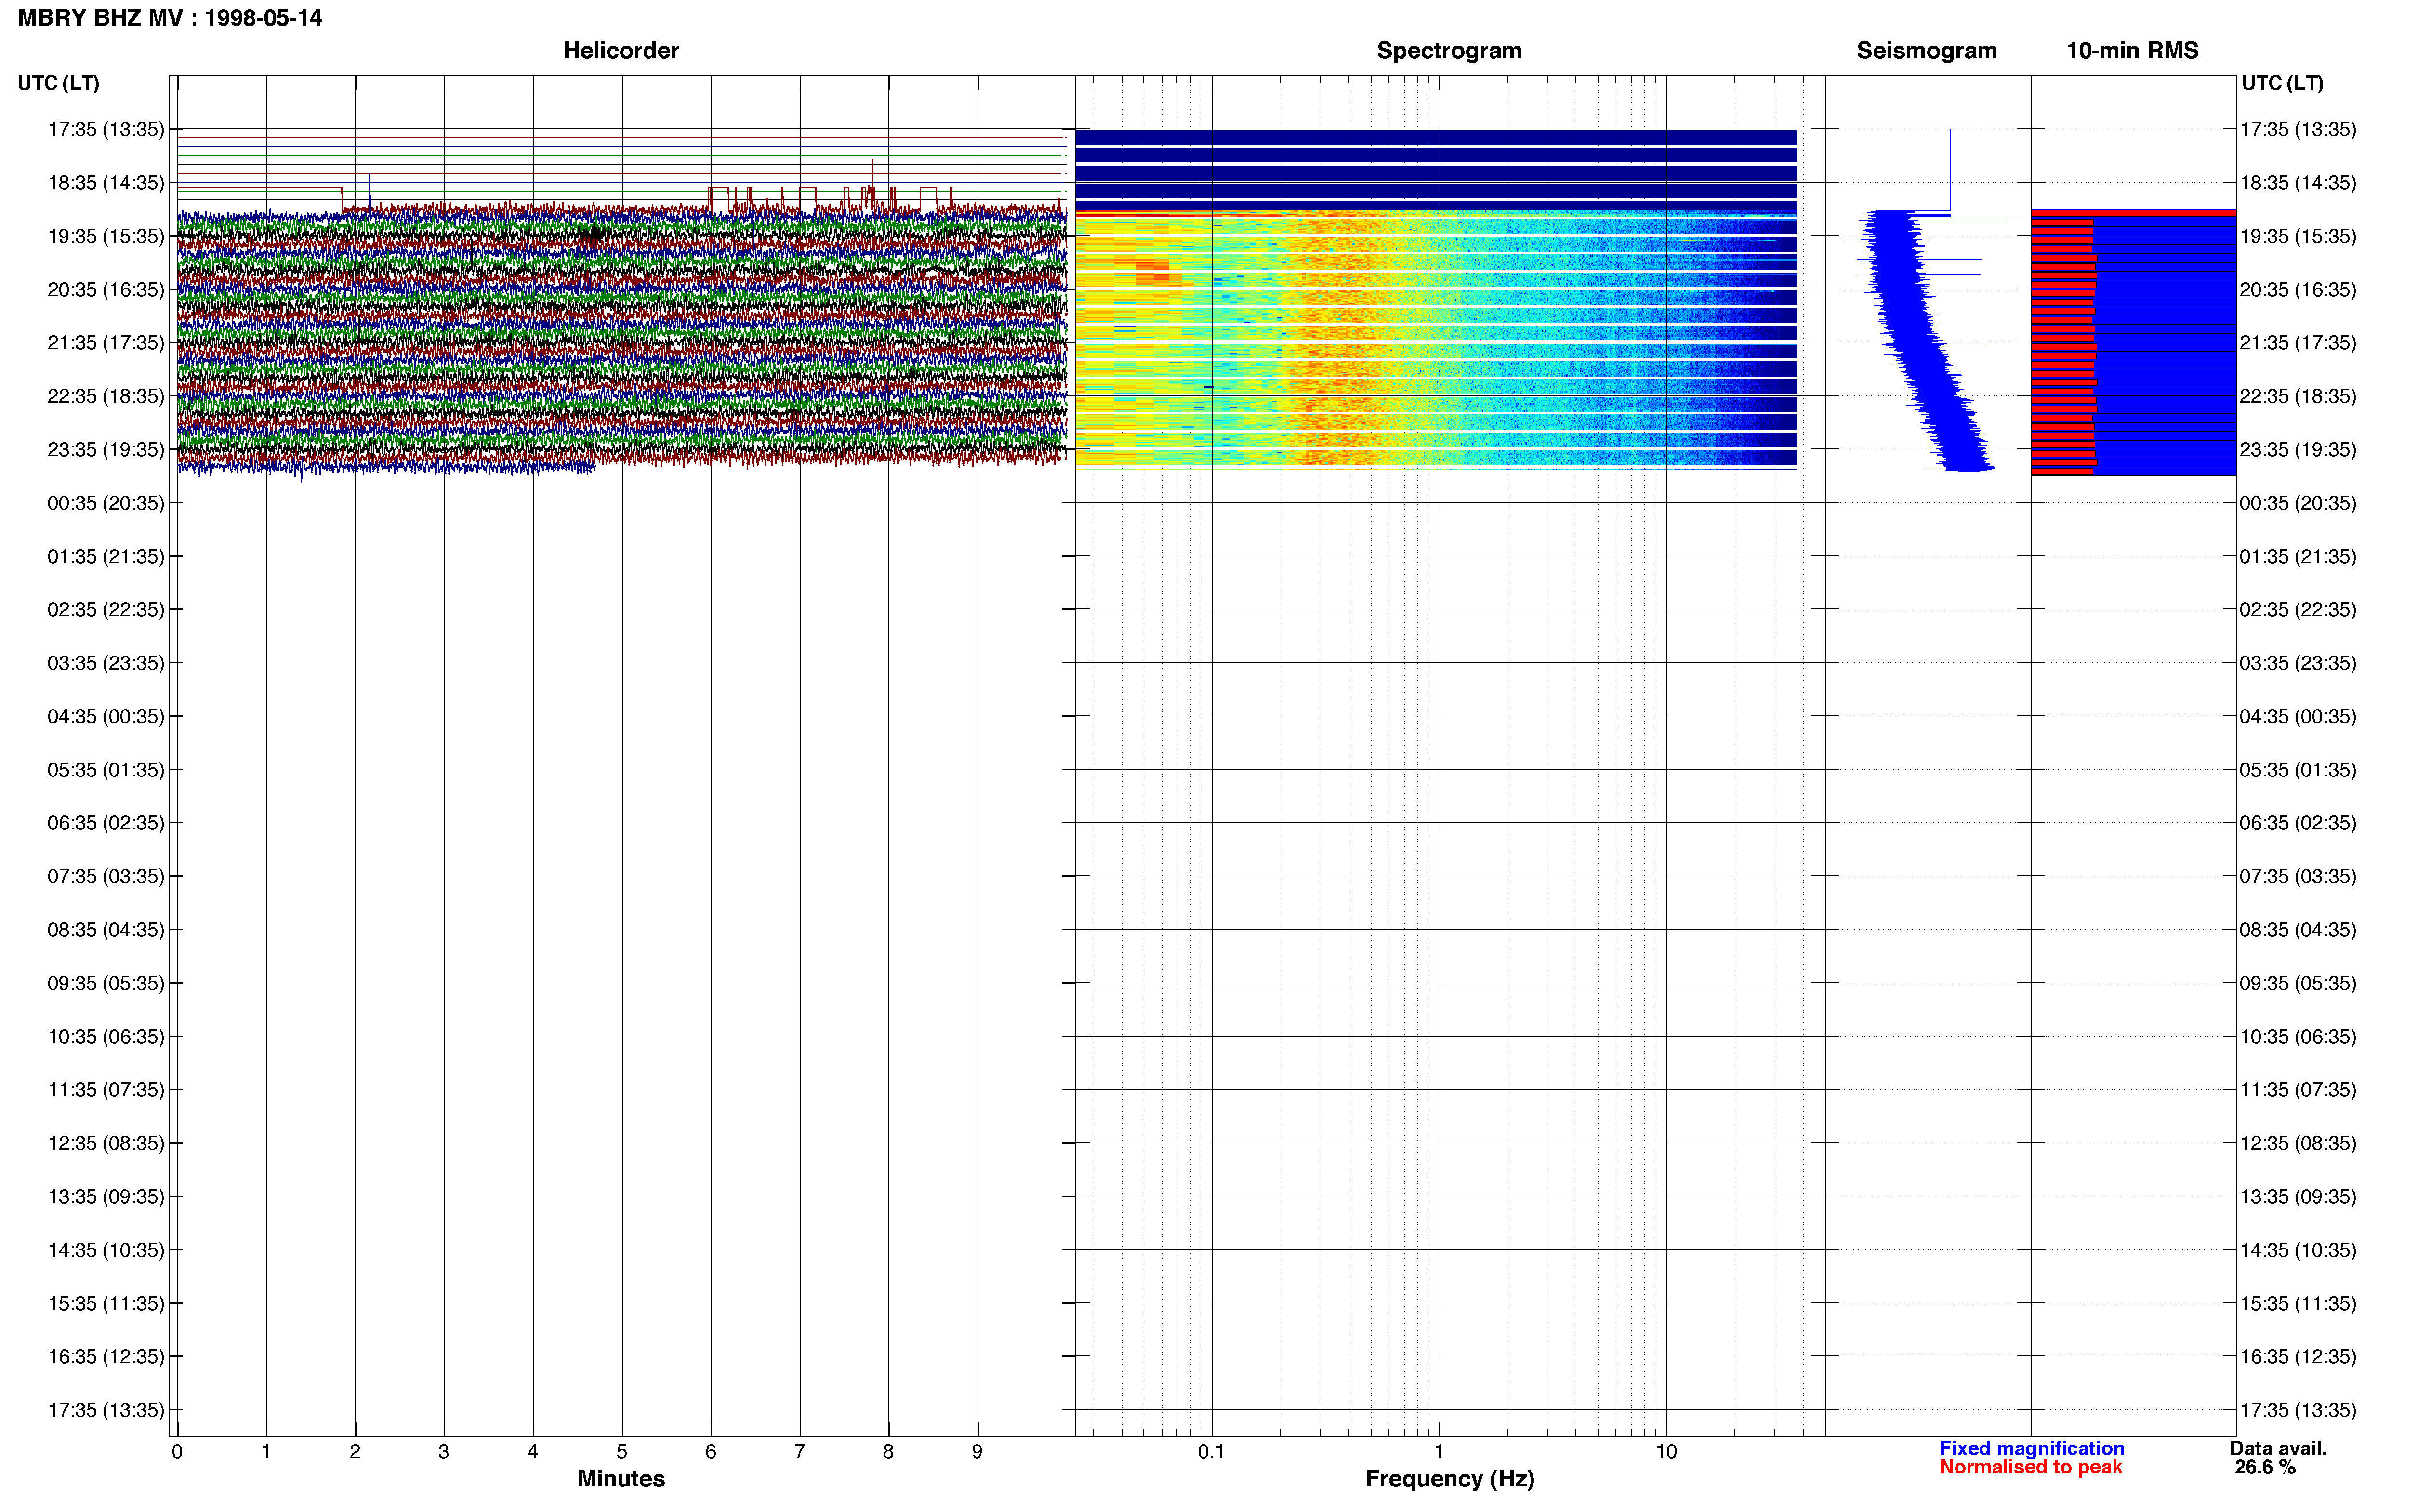Click left time label '18:35 (14:35)'
This screenshot has height=1512, width=2418.
pos(106,183)
